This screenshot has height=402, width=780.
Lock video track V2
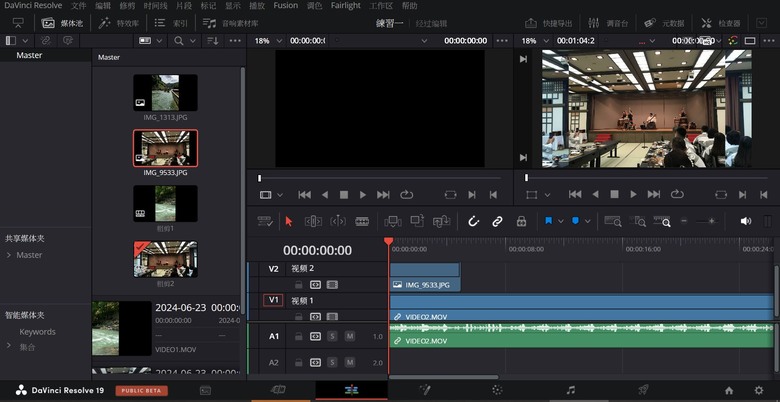click(x=298, y=285)
